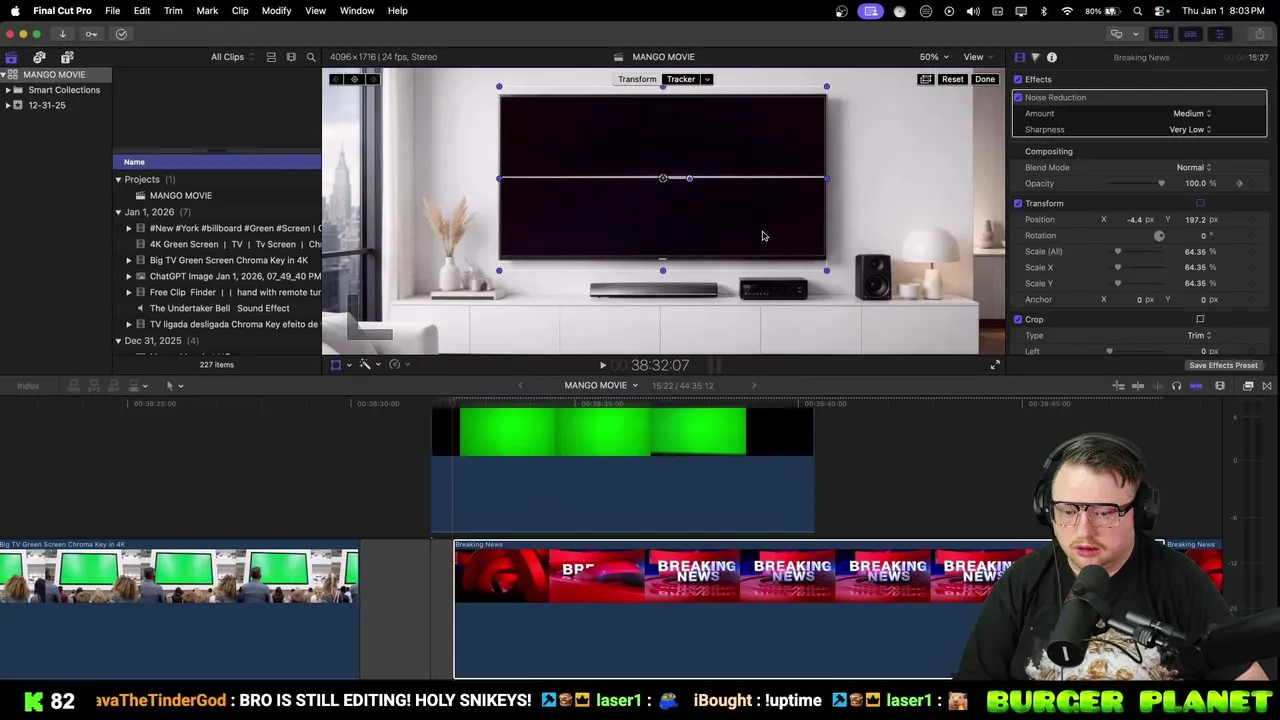Image resolution: width=1280 pixels, height=720 pixels.
Task: Show Libraries sidebar clapper icon
Action: click(11, 57)
